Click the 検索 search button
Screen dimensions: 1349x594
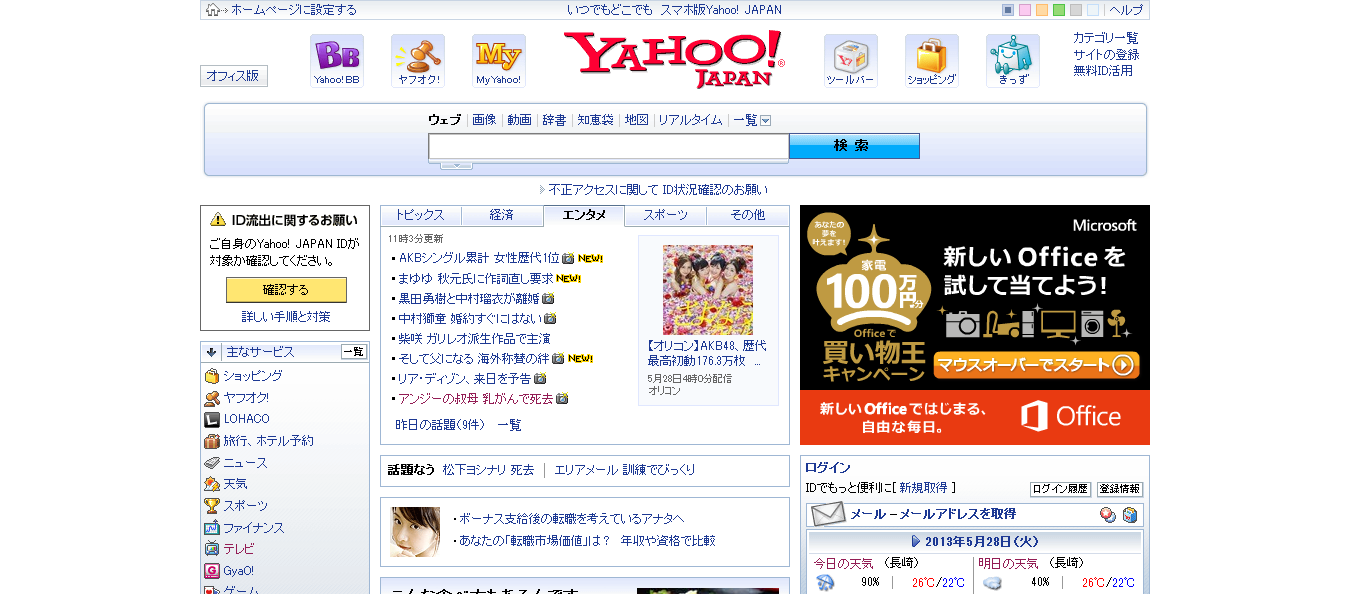854,146
